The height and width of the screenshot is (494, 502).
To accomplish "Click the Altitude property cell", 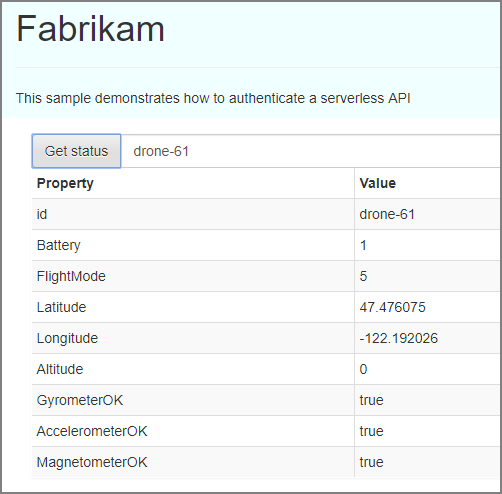I will [x=193, y=369].
